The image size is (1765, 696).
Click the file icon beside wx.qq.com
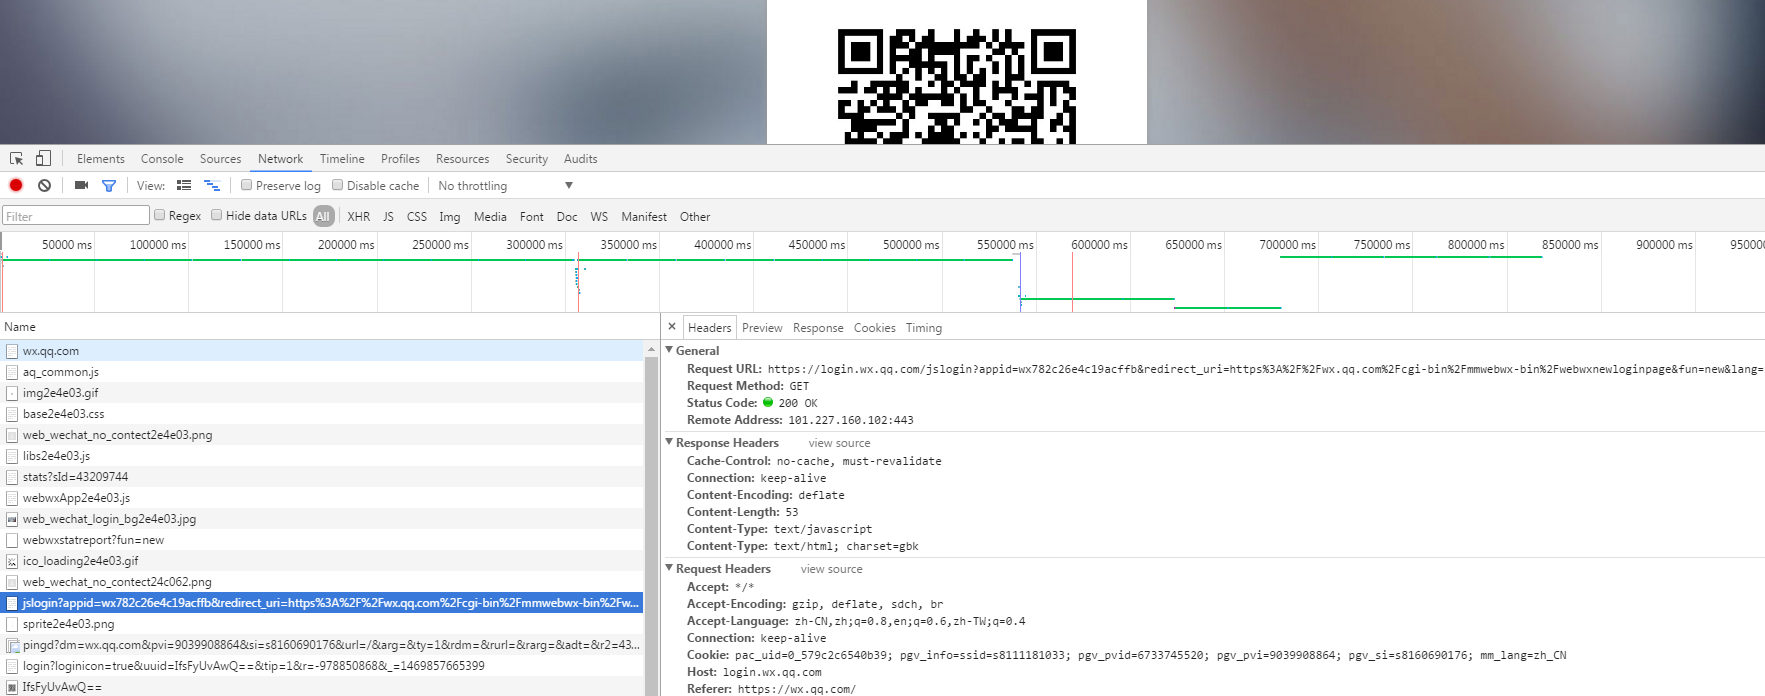[x=12, y=351]
